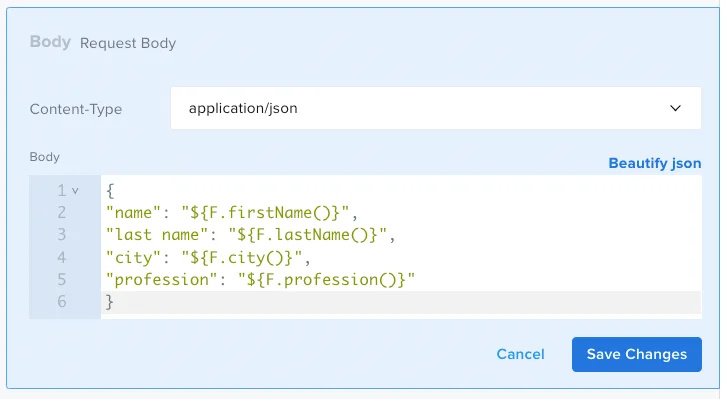The height and width of the screenshot is (399, 726).
Task: Click the Content-Type label
Action: pos(76,109)
